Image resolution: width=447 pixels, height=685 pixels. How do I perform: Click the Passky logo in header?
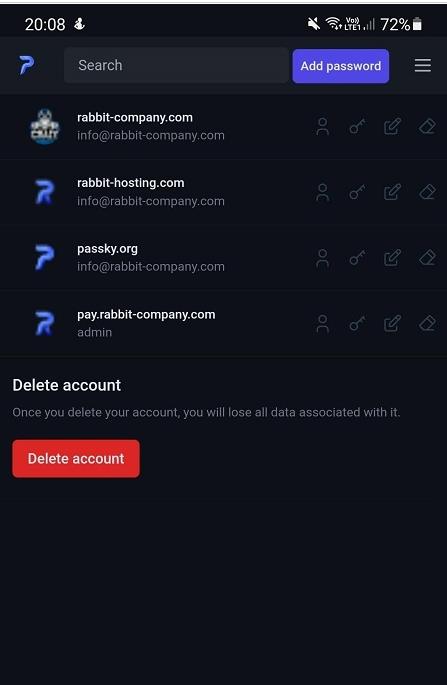[27, 66]
